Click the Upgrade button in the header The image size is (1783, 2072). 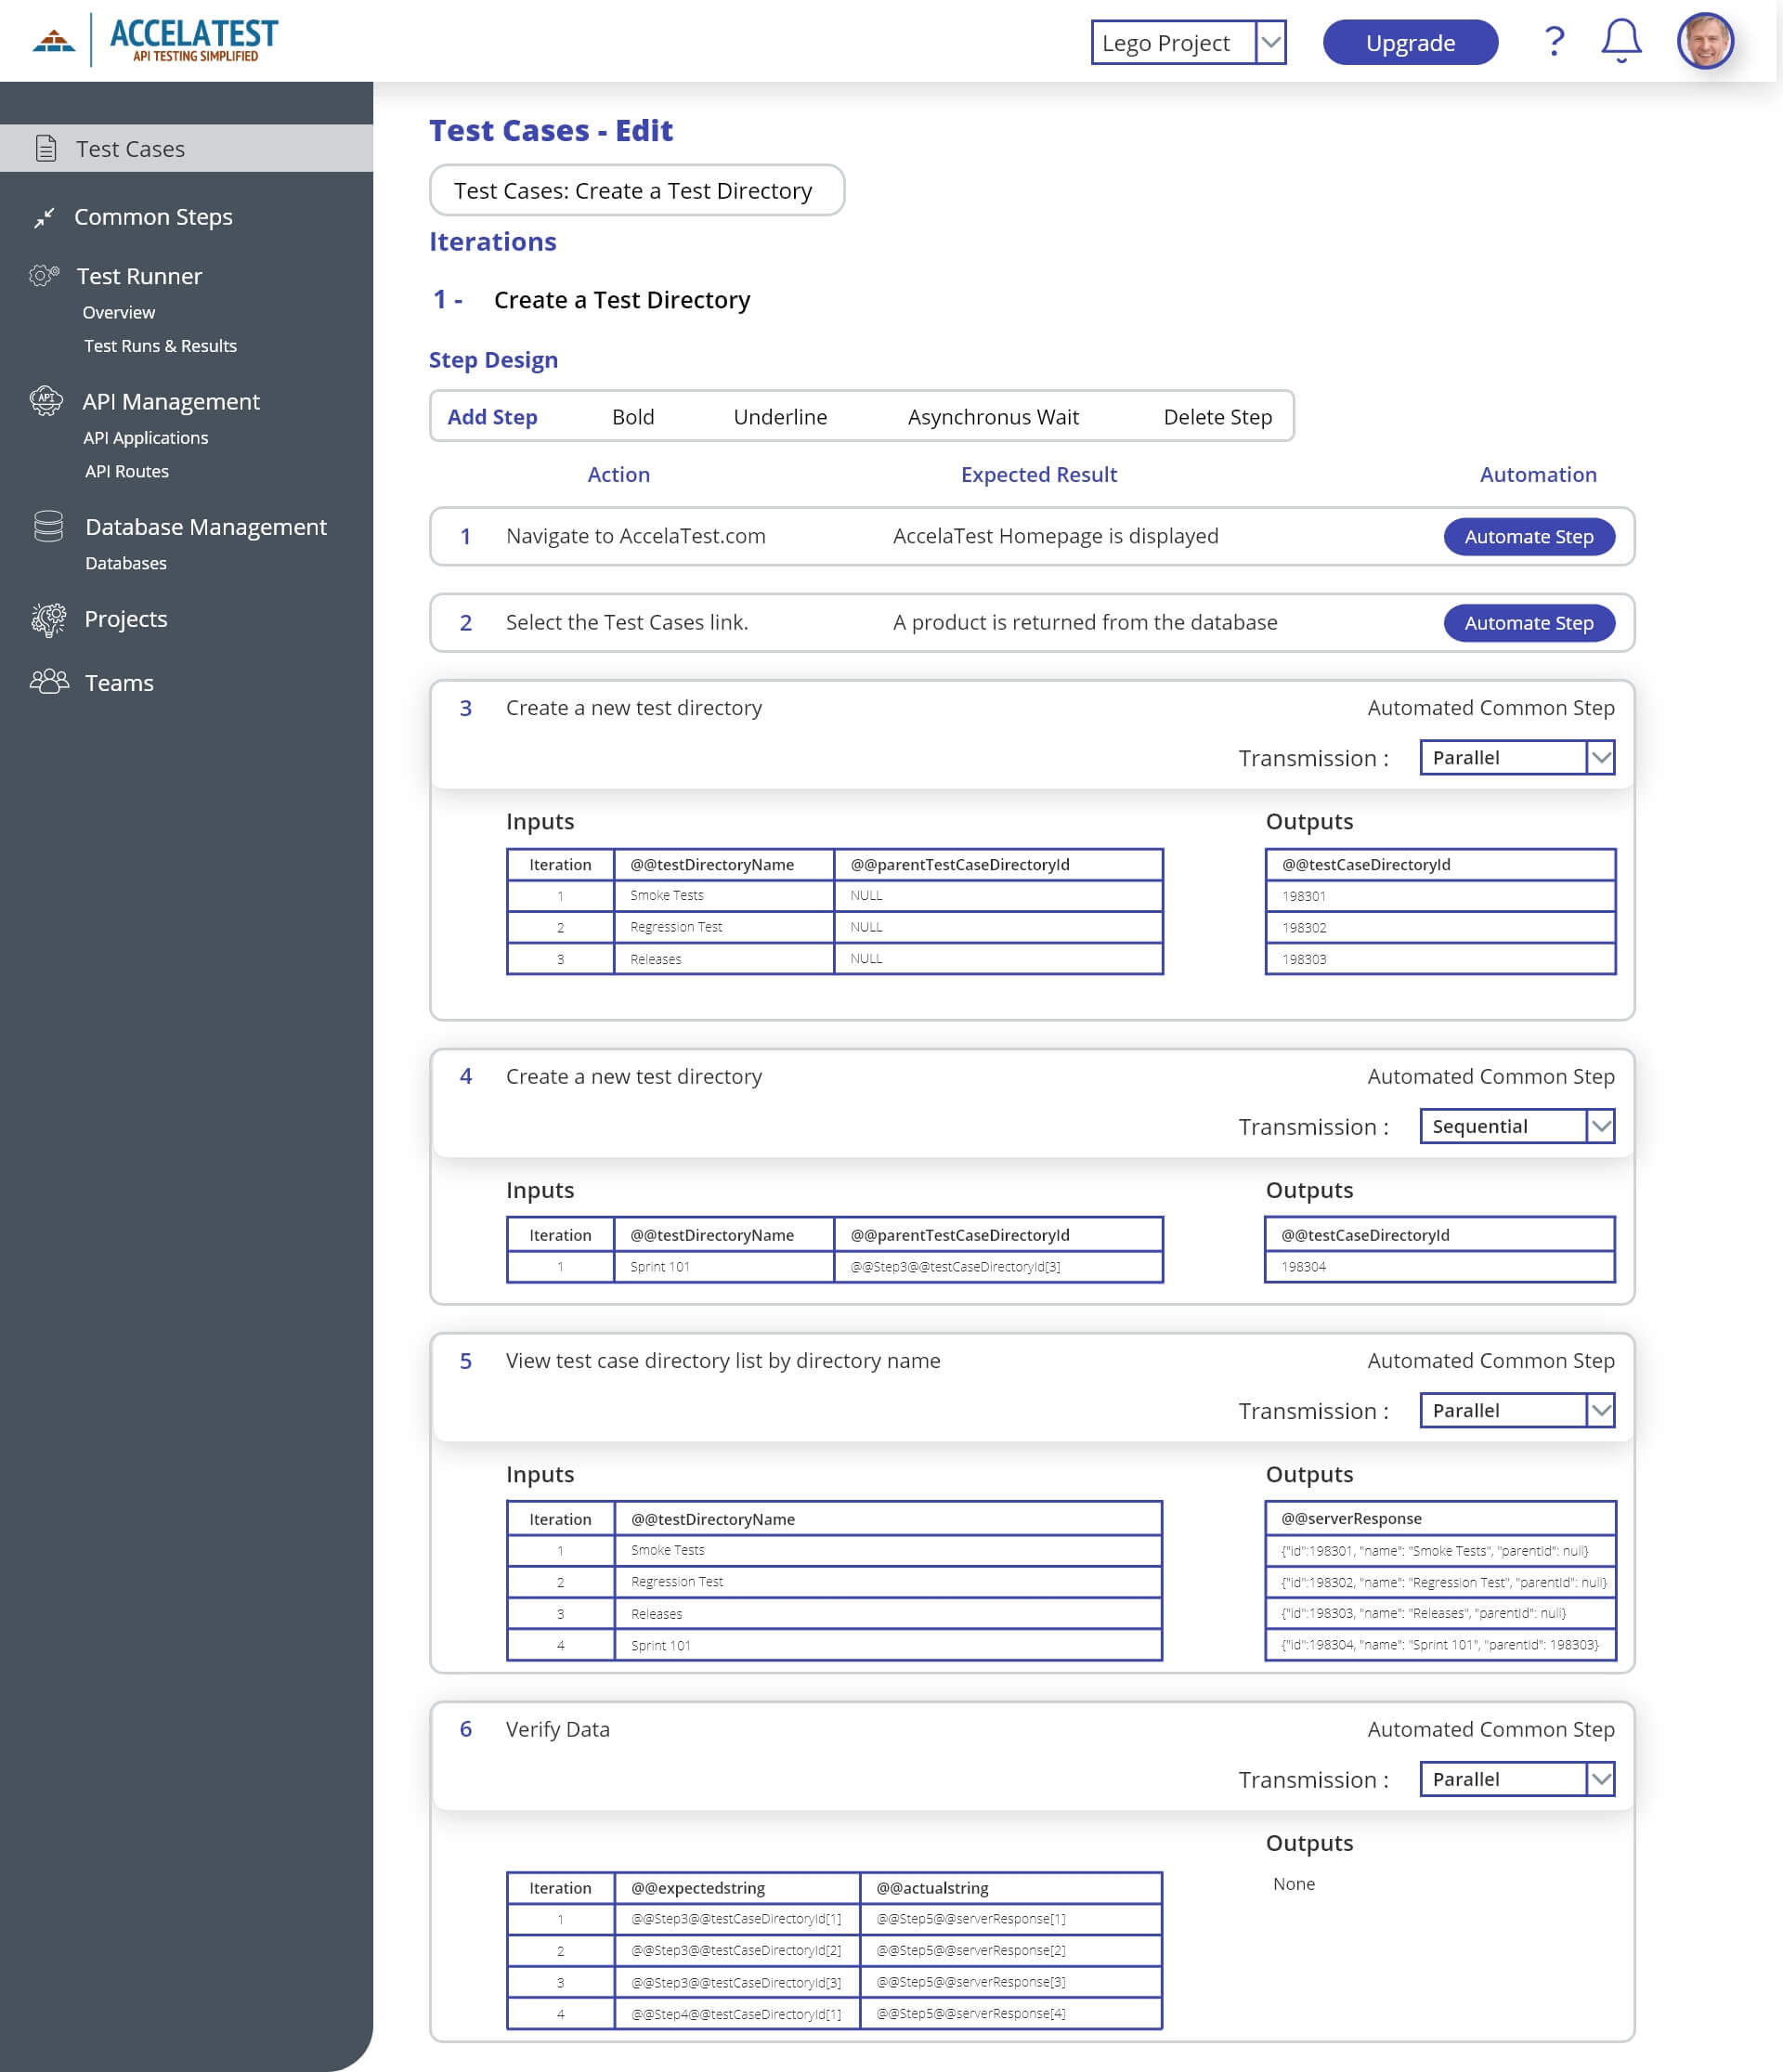pos(1410,43)
